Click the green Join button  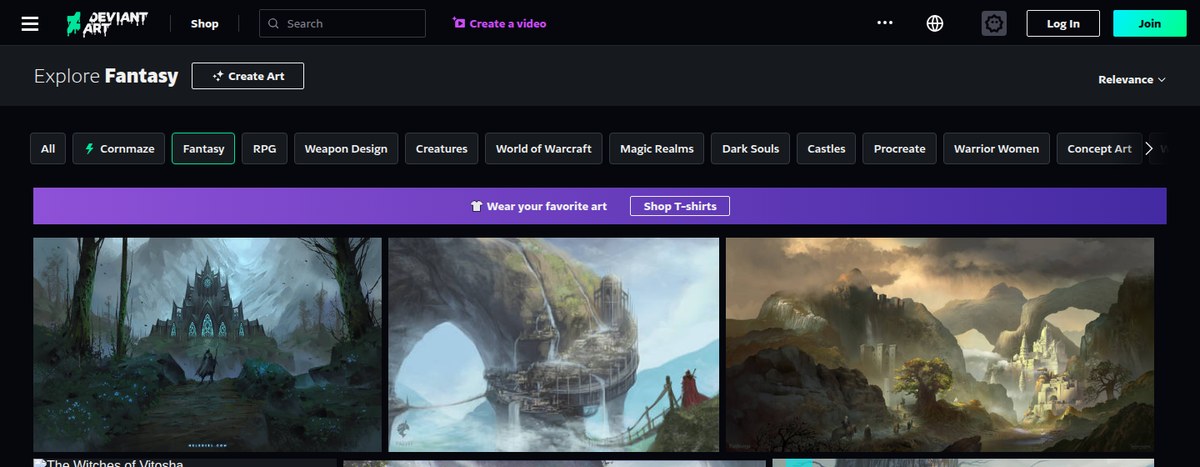pos(1149,23)
